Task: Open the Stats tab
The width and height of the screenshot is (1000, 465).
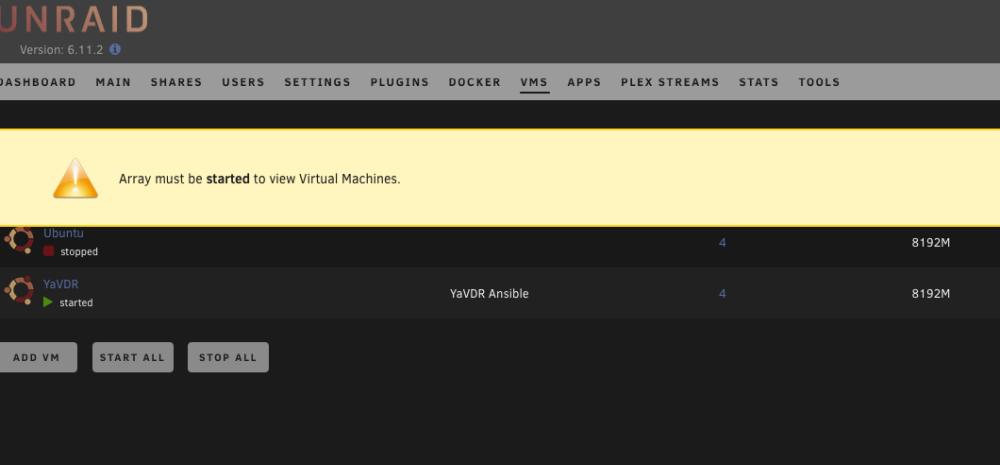Action: coord(759,82)
